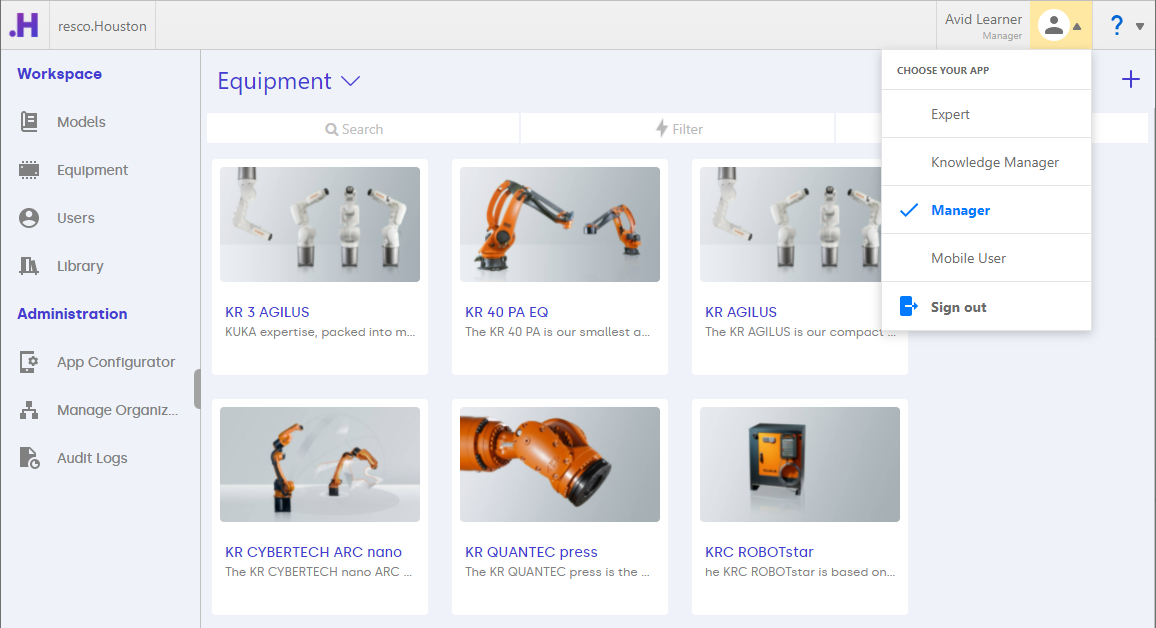
Task: Open Audit Logs document icon
Action: pyautogui.click(x=29, y=458)
